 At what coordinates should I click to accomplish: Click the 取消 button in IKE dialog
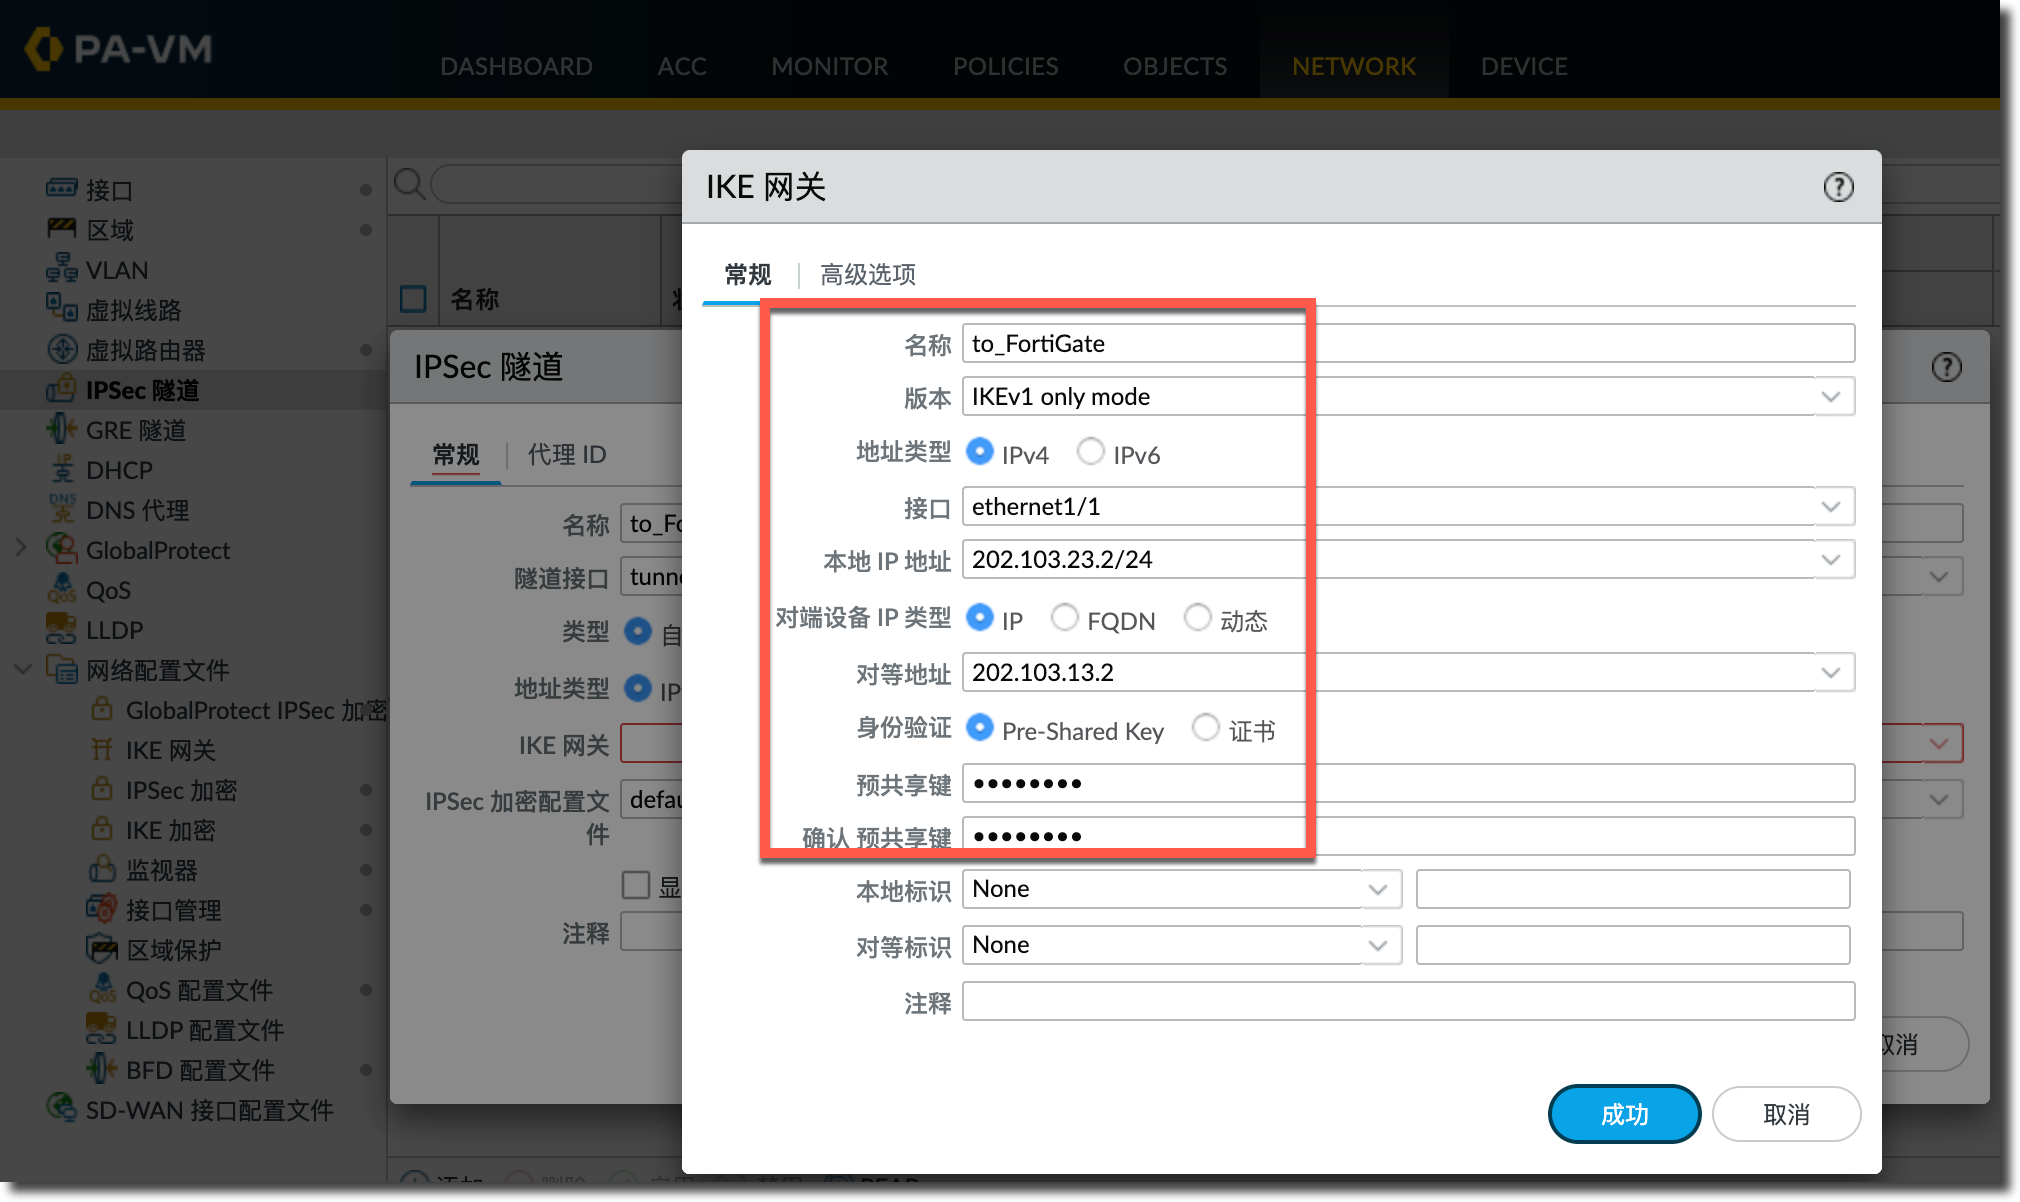click(1786, 1114)
